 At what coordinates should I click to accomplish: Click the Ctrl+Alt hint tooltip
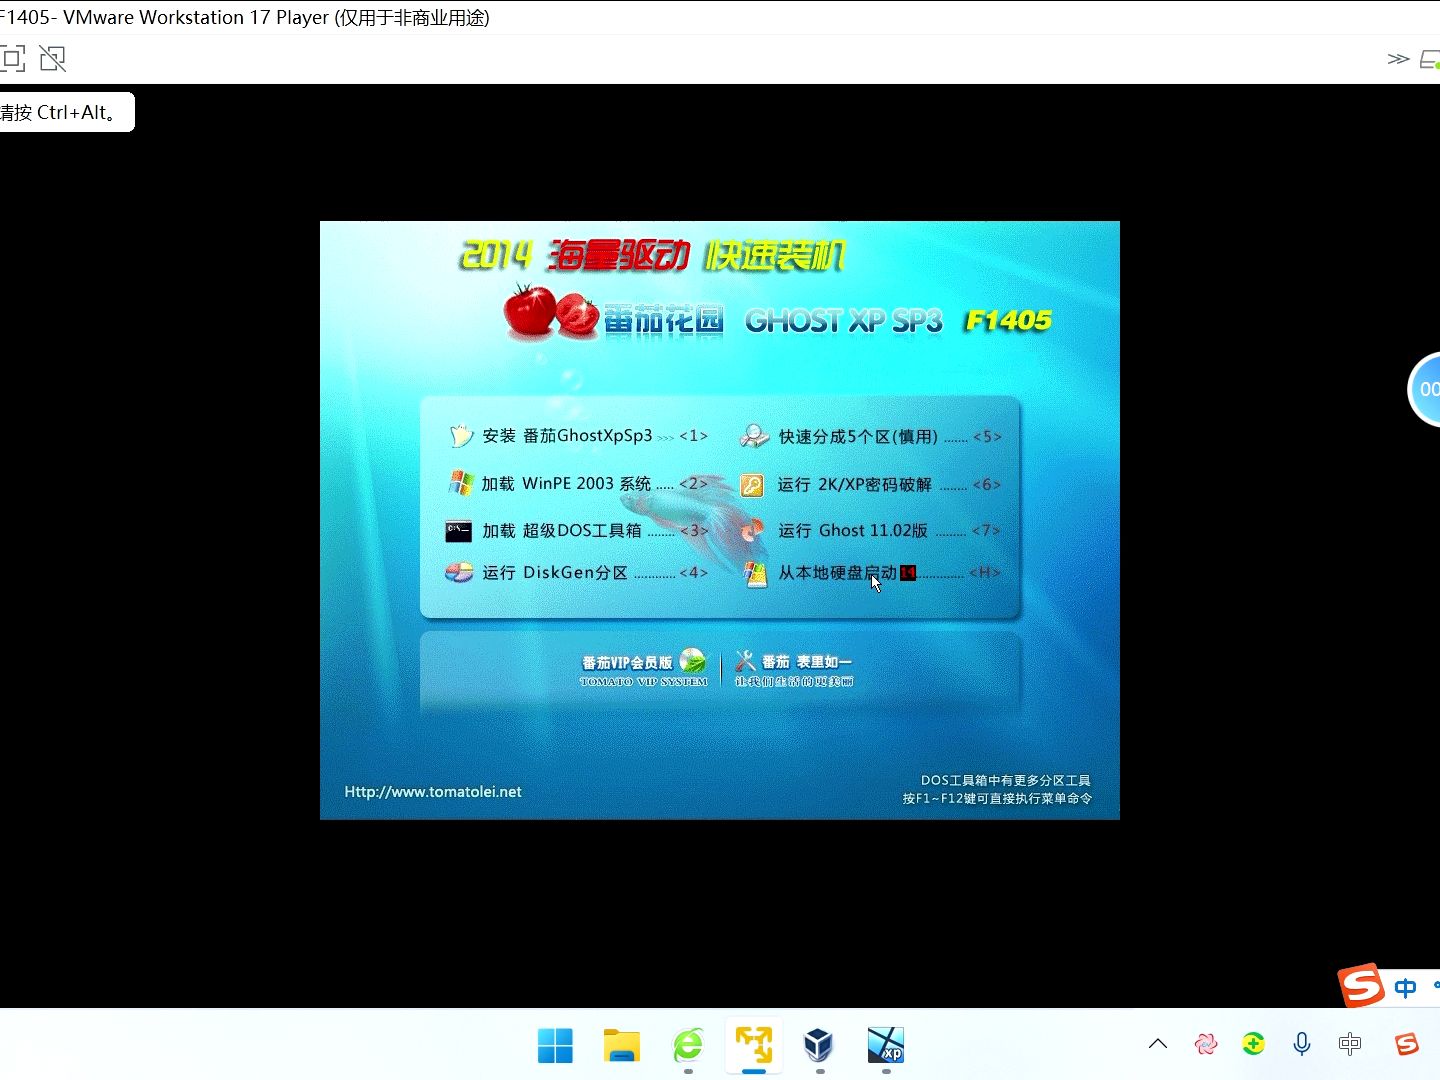click(x=66, y=112)
